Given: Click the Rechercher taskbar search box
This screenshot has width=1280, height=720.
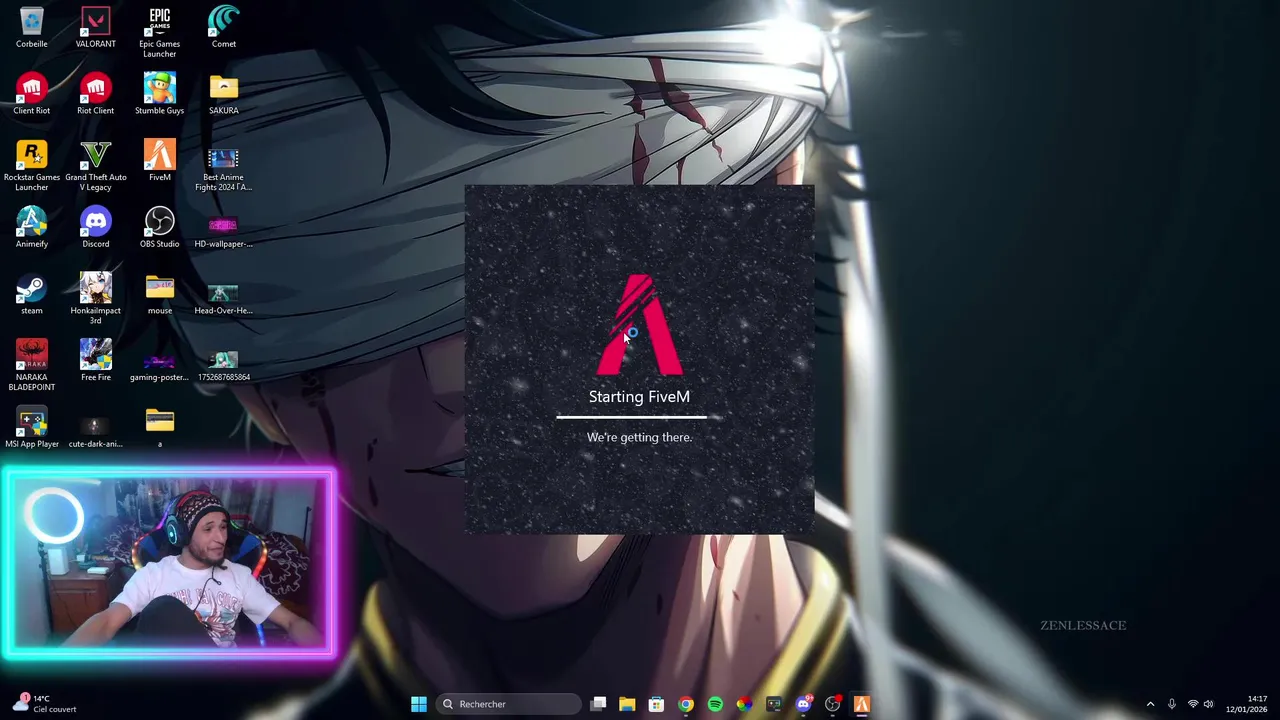Looking at the screenshot, I should [x=509, y=704].
